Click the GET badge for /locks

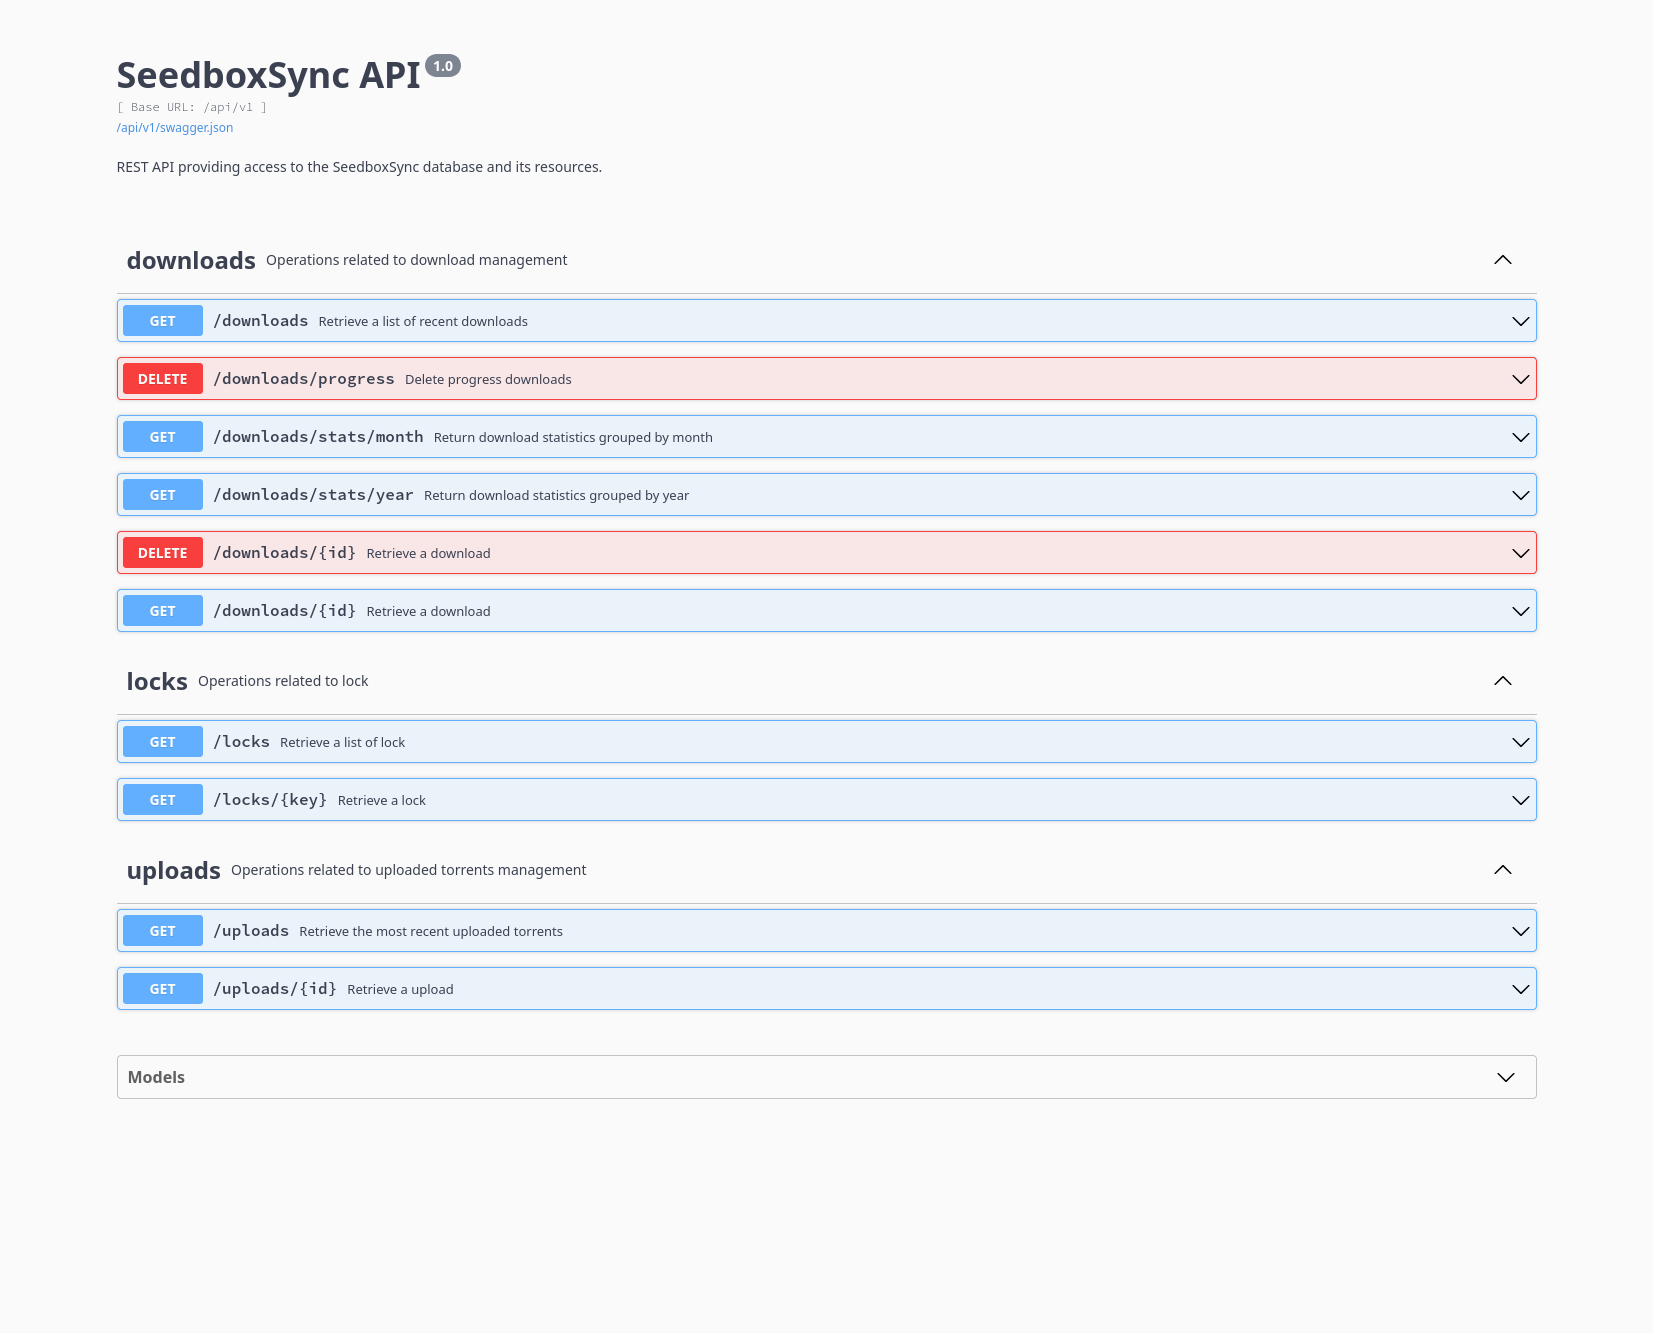coord(163,742)
